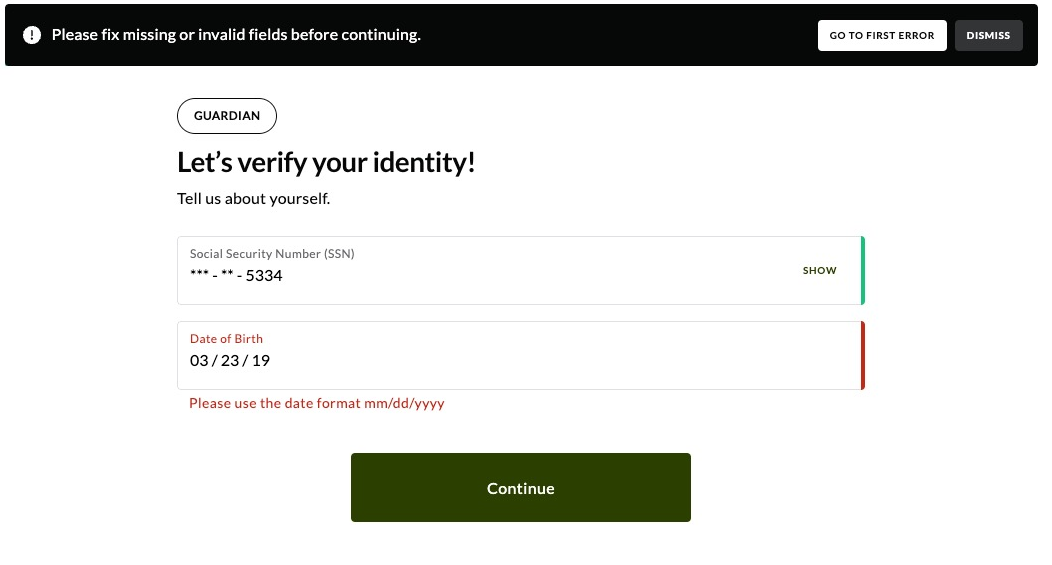Click the empty black area of the banner
Viewport: 1052px width, 565px height.
point(620,35)
